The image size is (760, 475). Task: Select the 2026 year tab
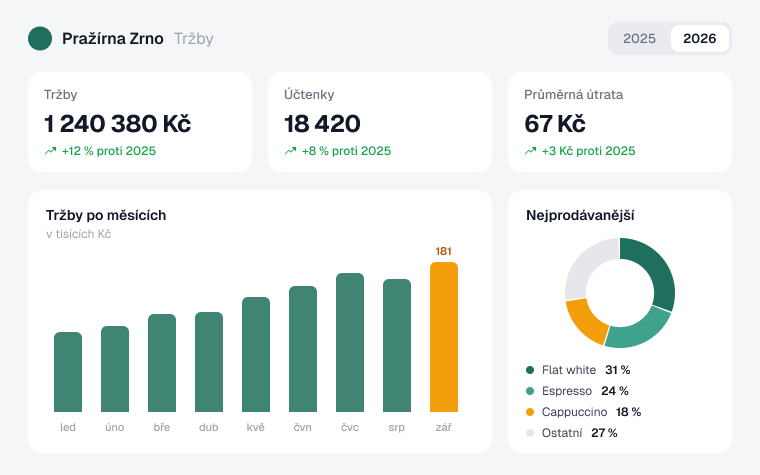pyautogui.click(x=699, y=38)
